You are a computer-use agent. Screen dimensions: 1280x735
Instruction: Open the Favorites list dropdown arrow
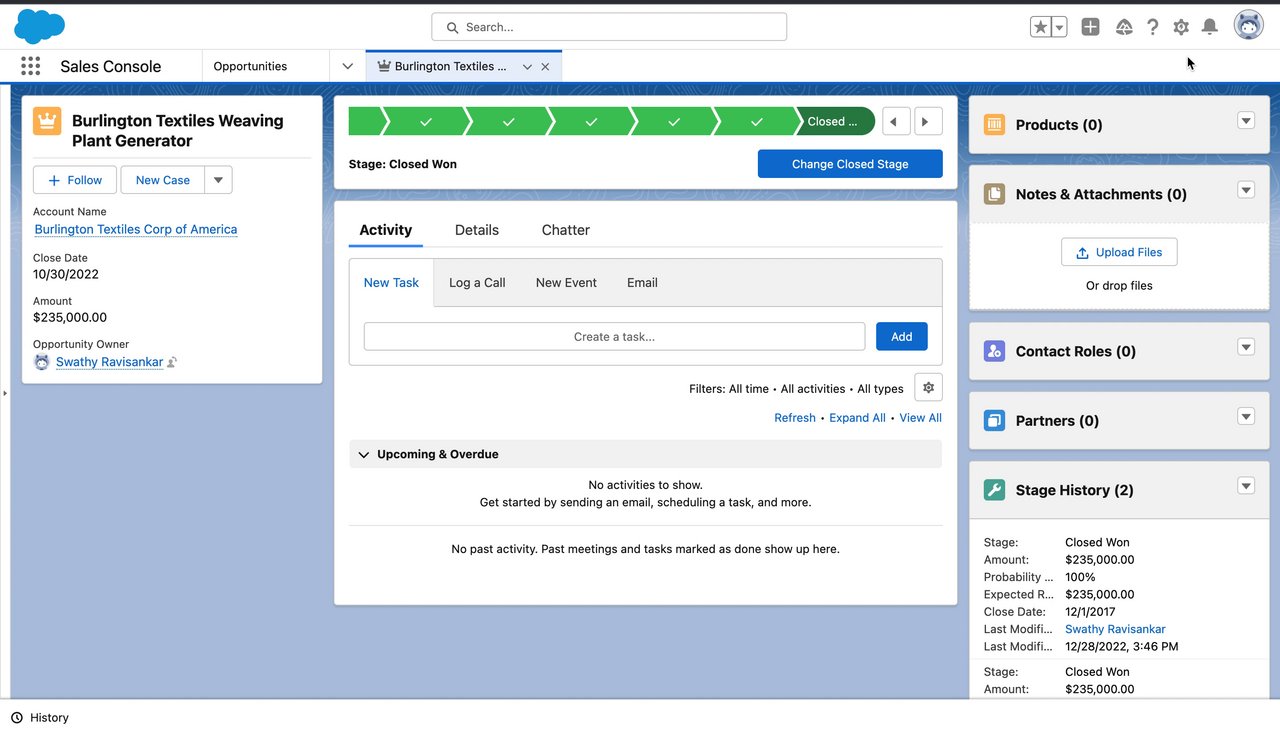(x=1059, y=27)
